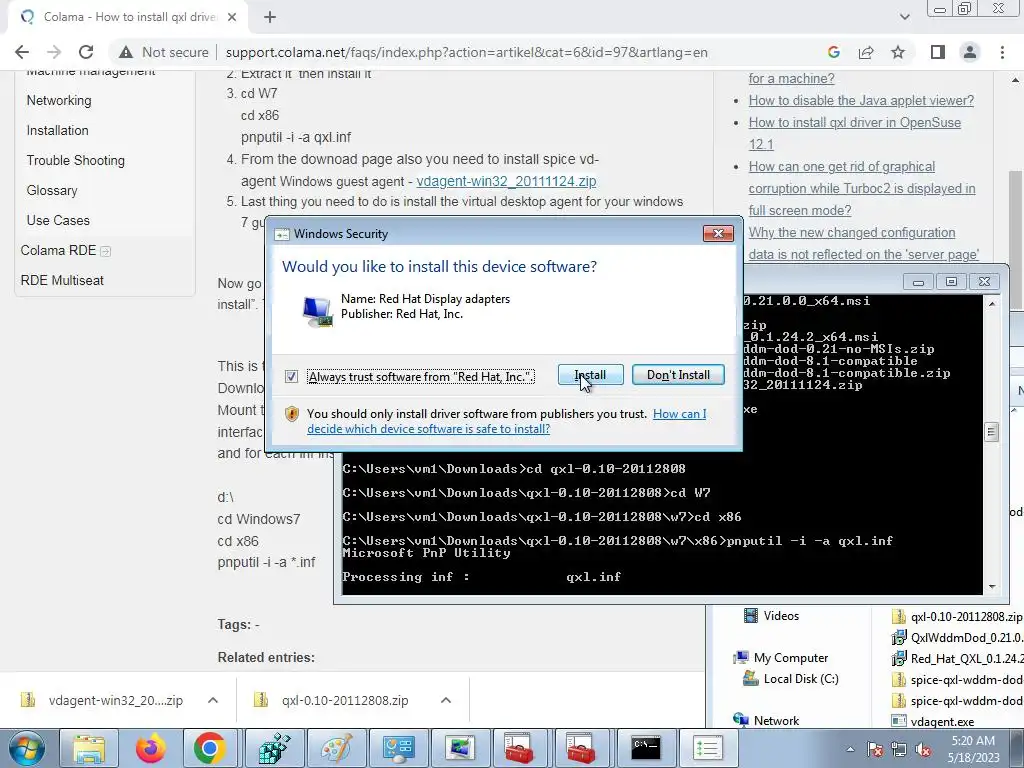Image resolution: width=1024 pixels, height=768 pixels.
Task: Open Glossary sidebar category
Action: pyautogui.click(x=52, y=191)
